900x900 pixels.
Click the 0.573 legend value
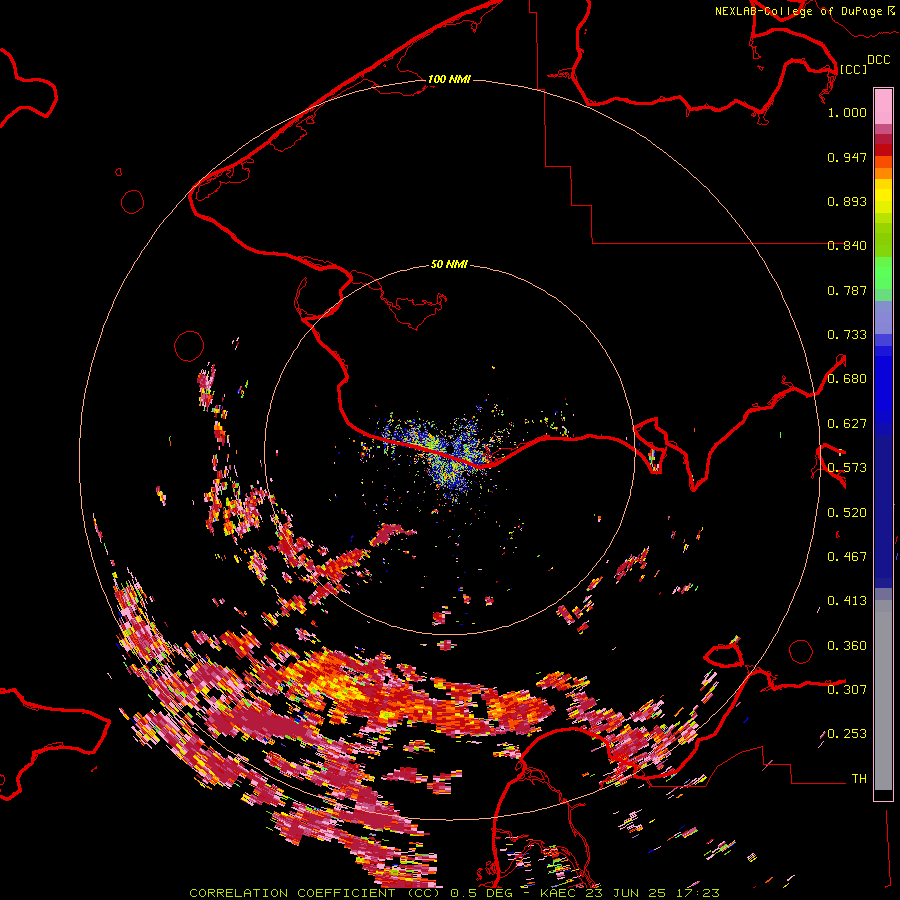[x=847, y=468]
